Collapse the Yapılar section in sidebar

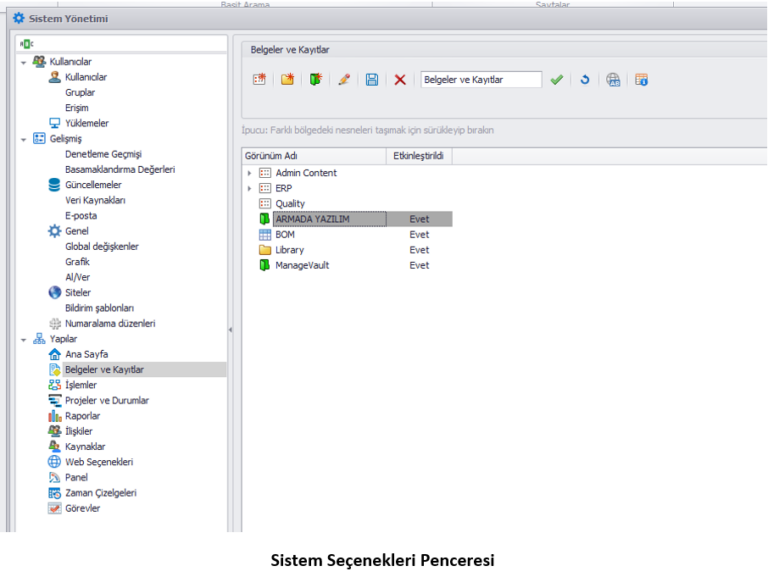tap(23, 339)
